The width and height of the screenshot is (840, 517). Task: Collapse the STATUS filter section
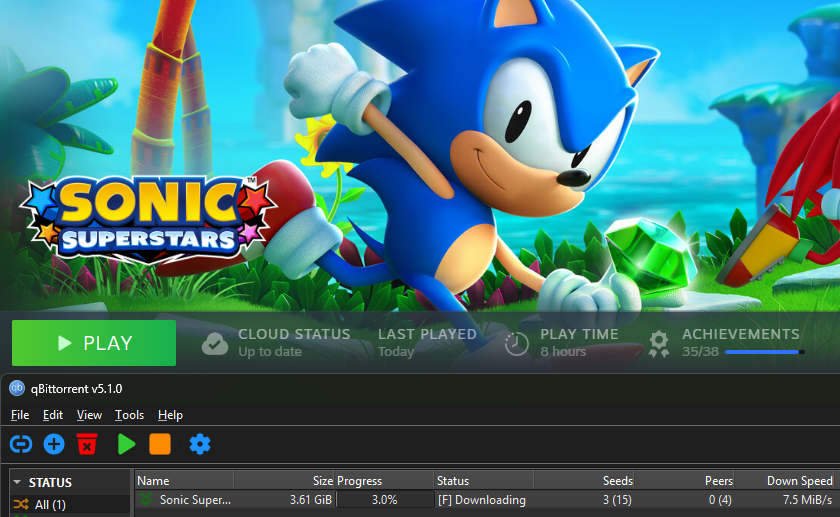pos(17,482)
